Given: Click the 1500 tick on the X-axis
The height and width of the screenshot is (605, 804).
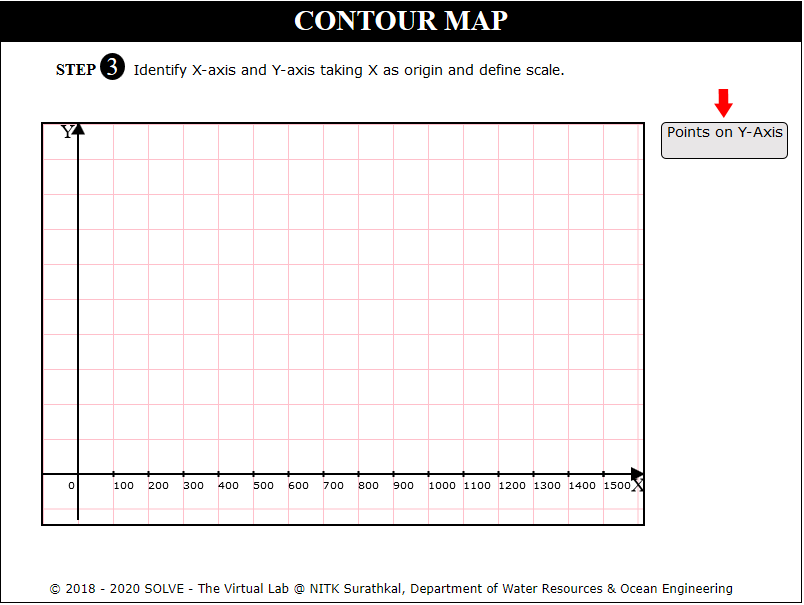Looking at the screenshot, I should pos(617,486).
